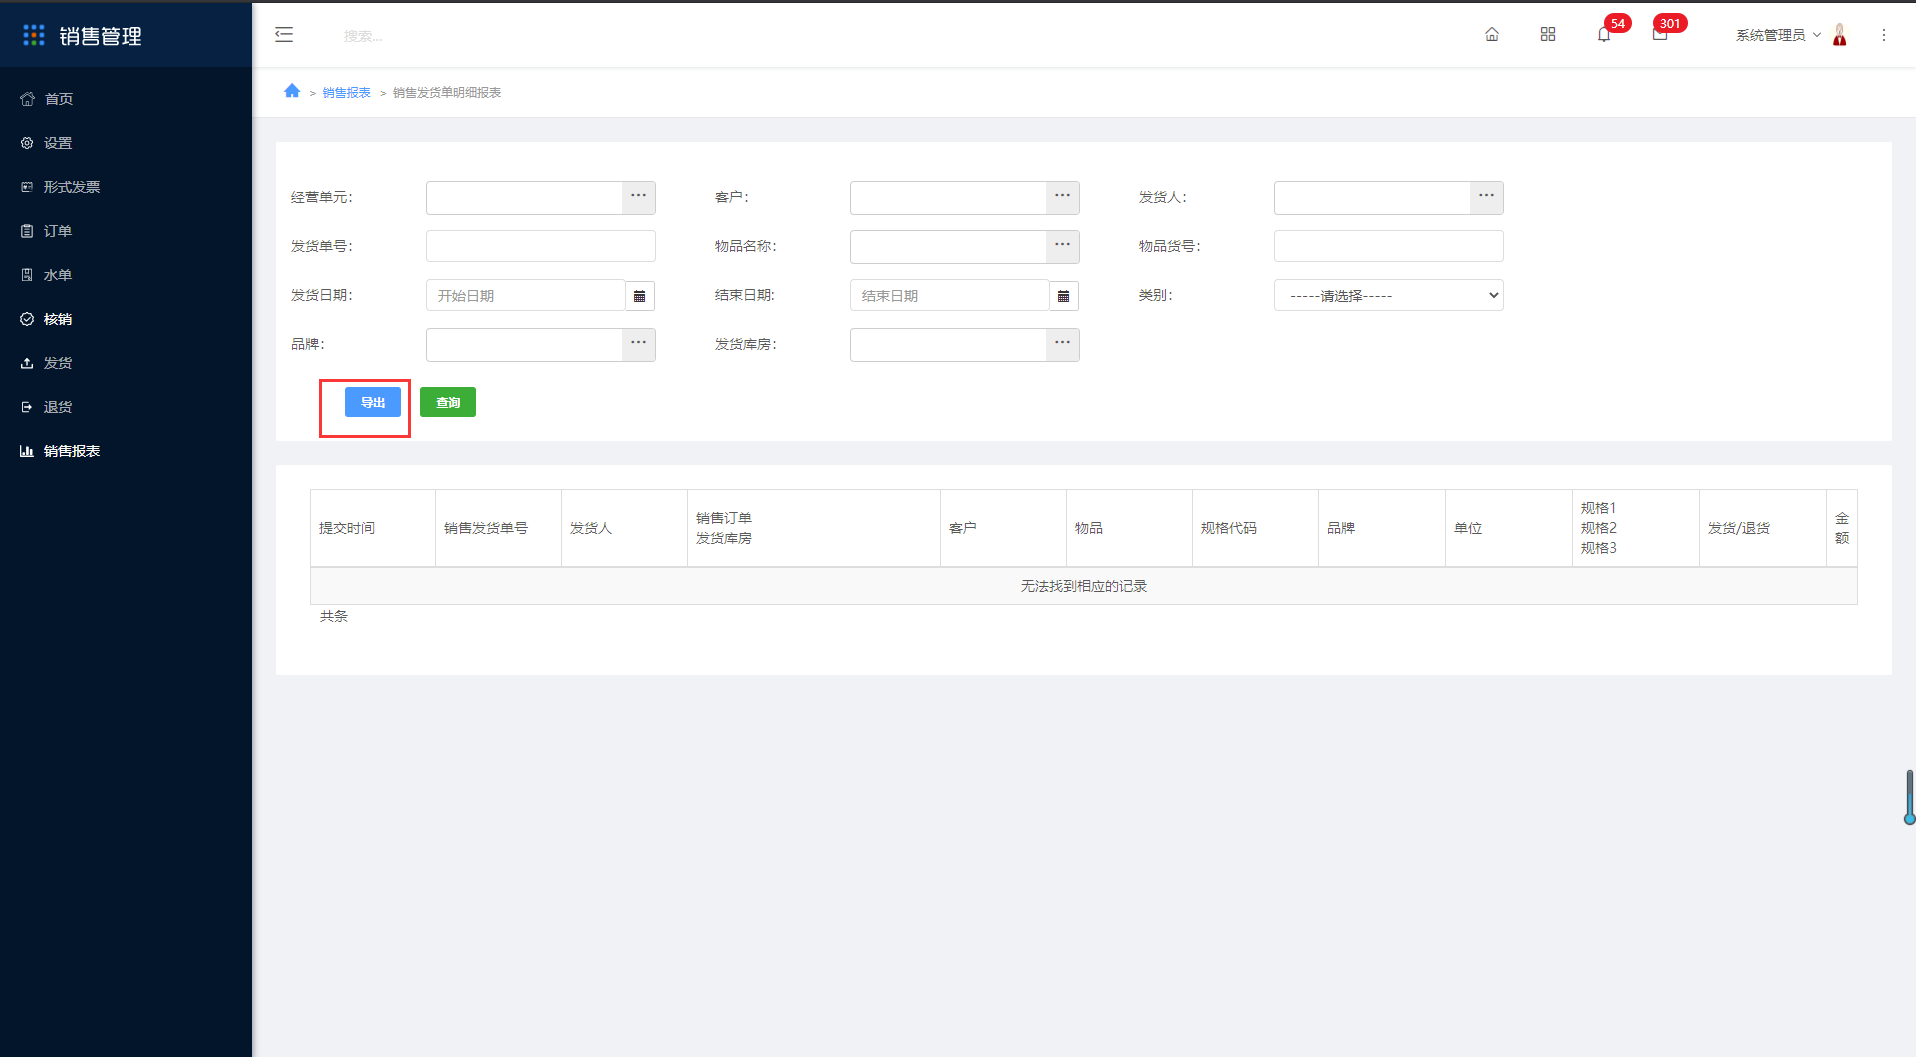Open the apps grid icon in top bar
The image size is (1916, 1057).
click(1548, 35)
